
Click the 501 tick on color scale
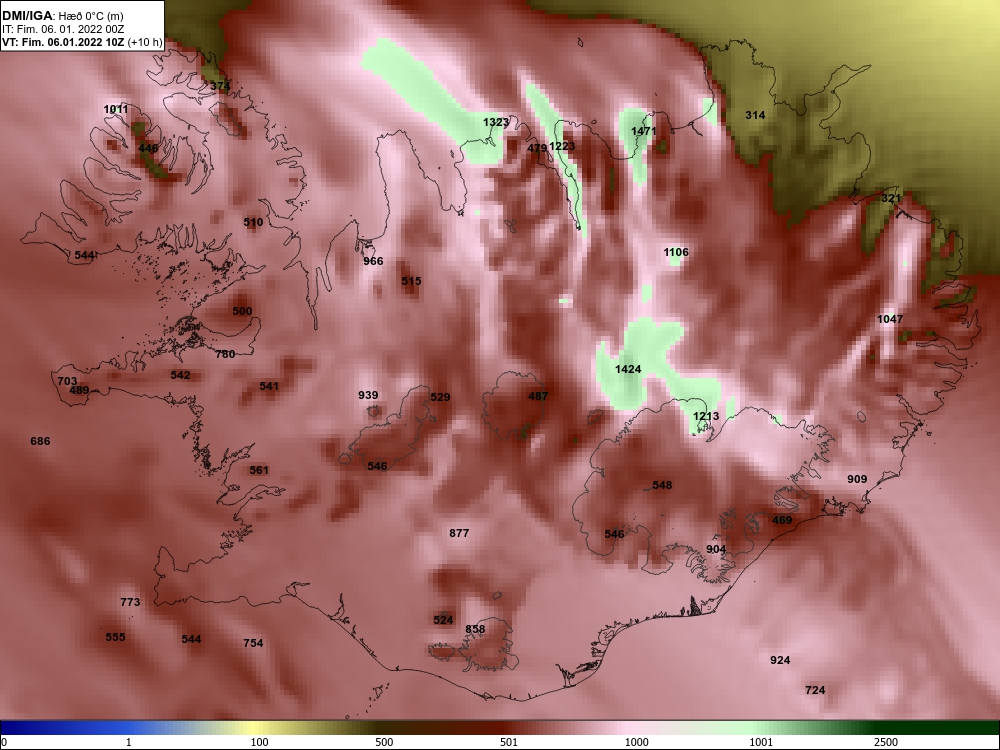[x=508, y=742]
